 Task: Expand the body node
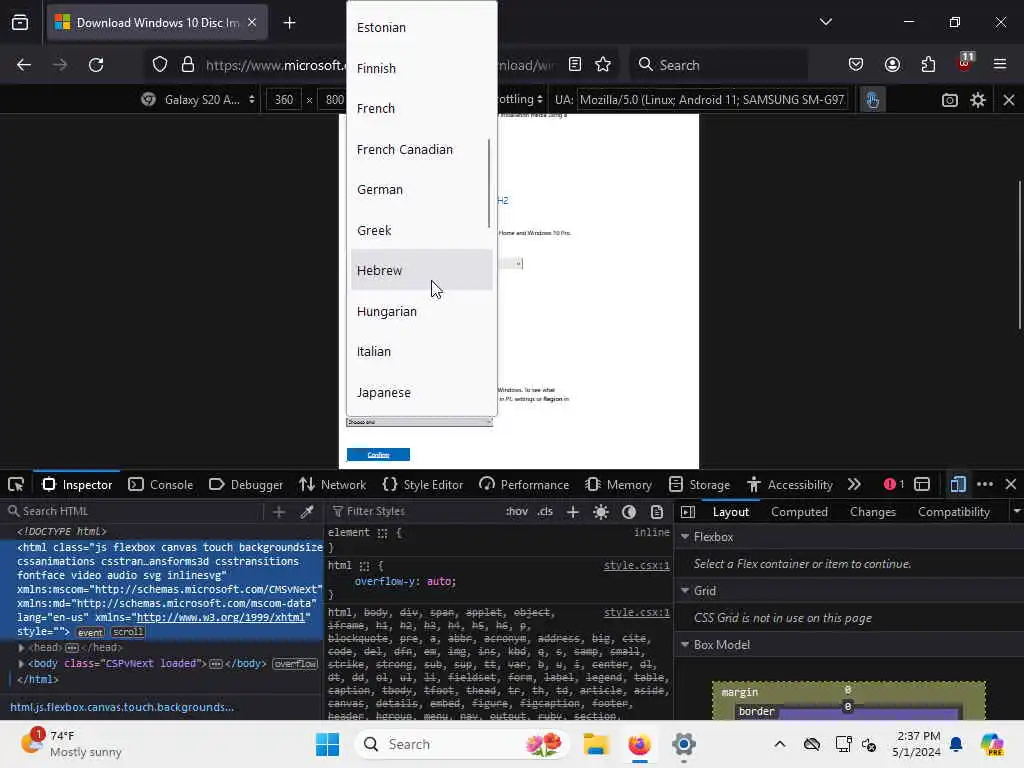click(x=22, y=664)
